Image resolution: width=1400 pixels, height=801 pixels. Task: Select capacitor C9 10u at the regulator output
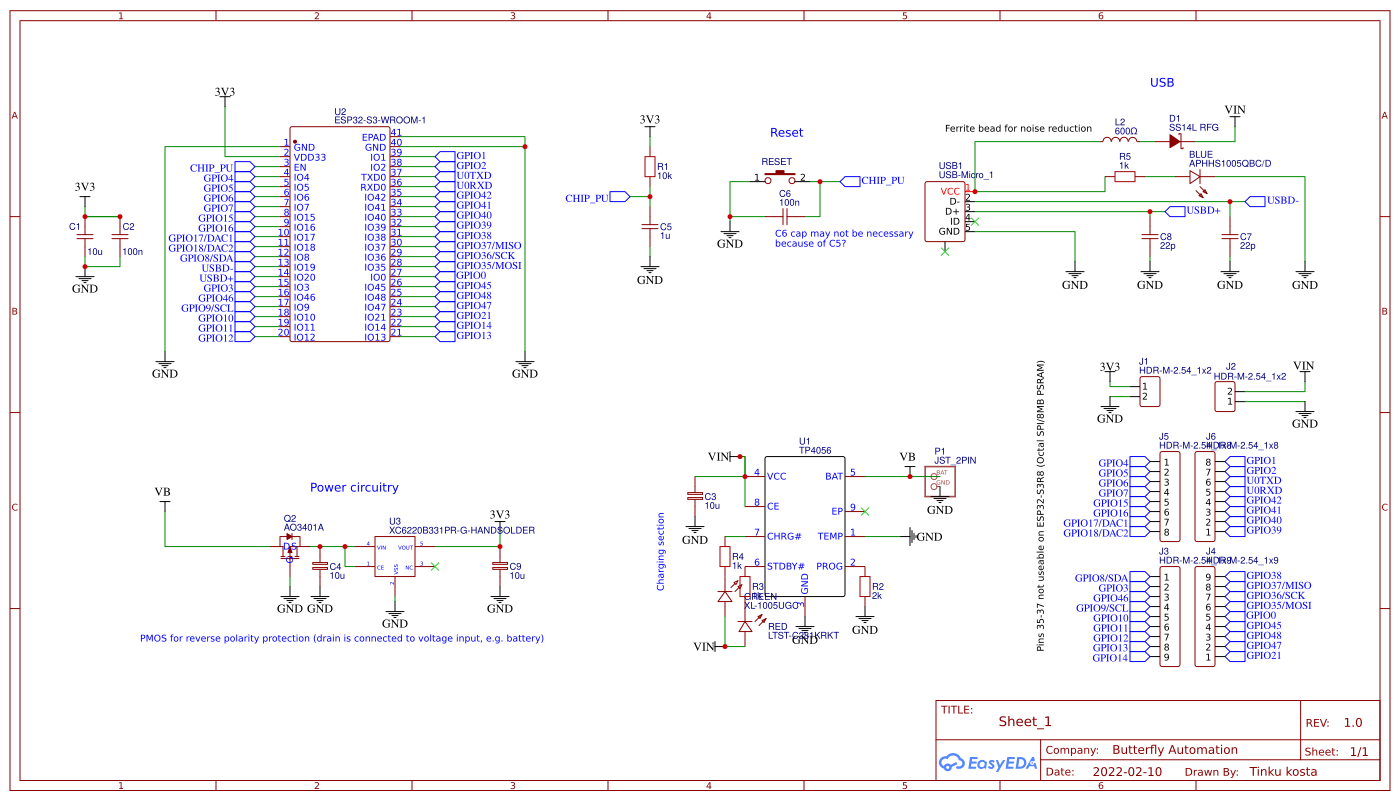[500, 565]
